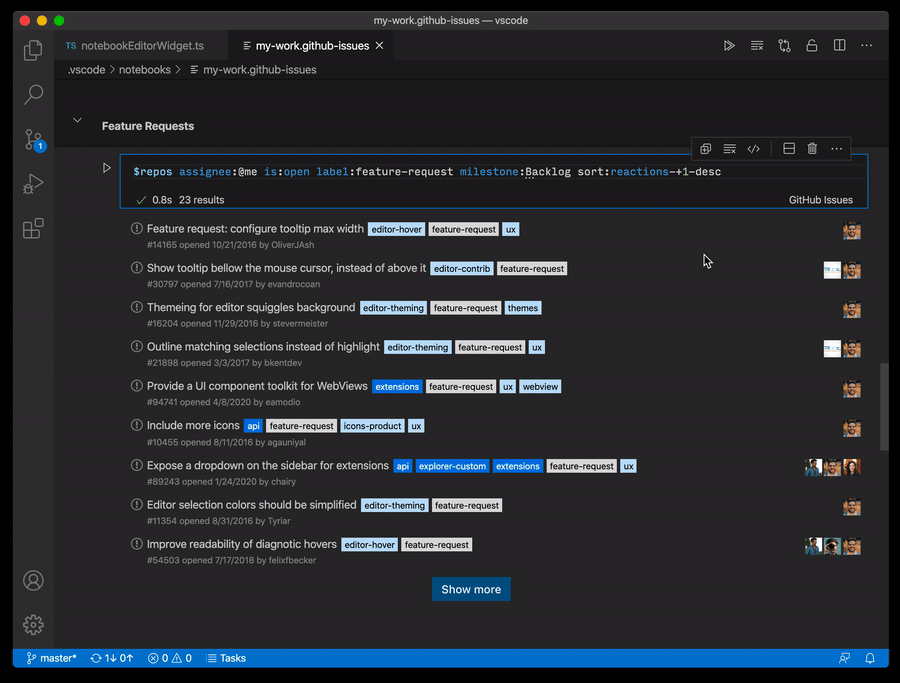Image resolution: width=900 pixels, height=683 pixels.
Task: Open issue Editor selection colors should be simplified
Action: coord(251,505)
